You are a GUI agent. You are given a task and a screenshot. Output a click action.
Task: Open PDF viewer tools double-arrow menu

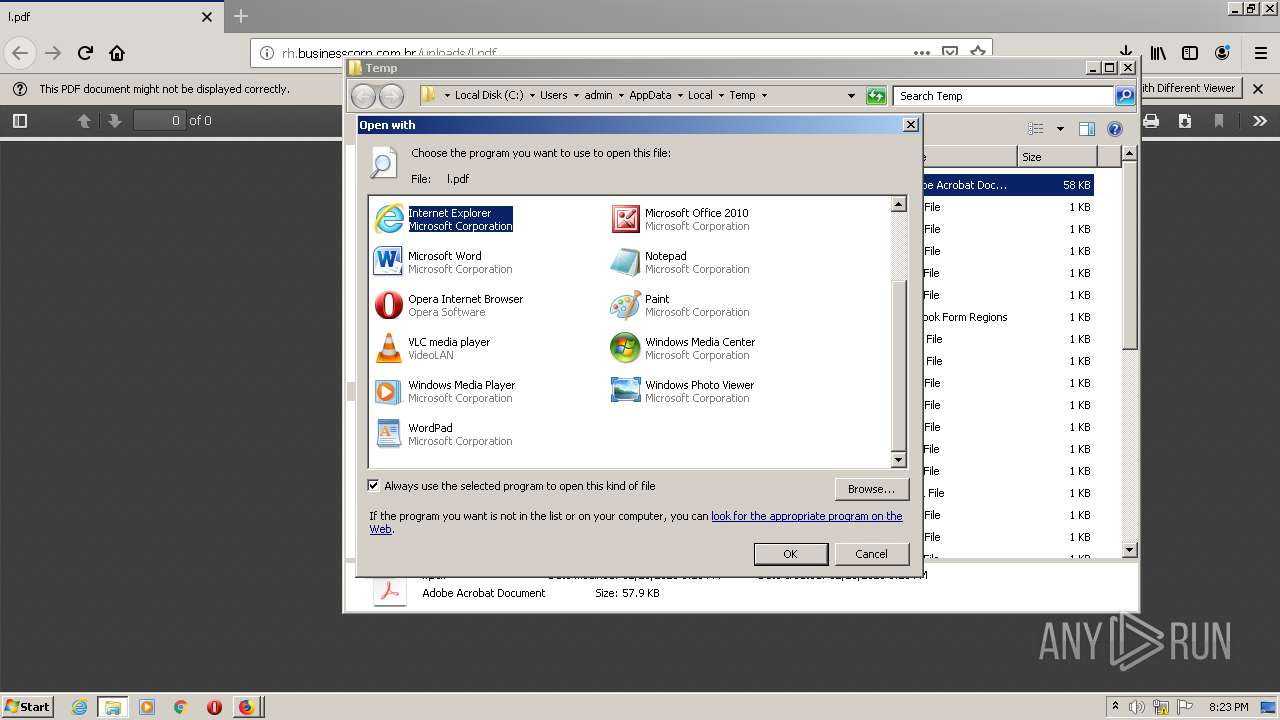click(x=1259, y=121)
